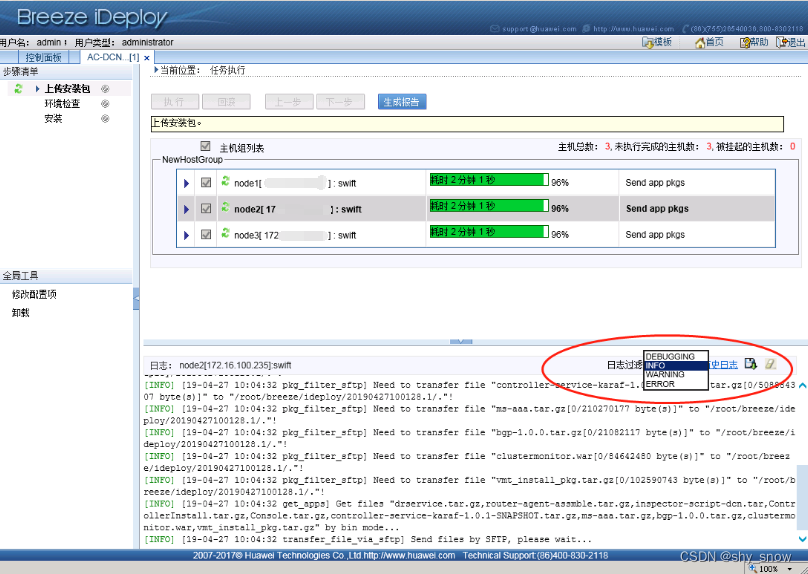Viewport: 808px width, 574px height.
Task: Expand the node3 row arrow
Action: 187,235
